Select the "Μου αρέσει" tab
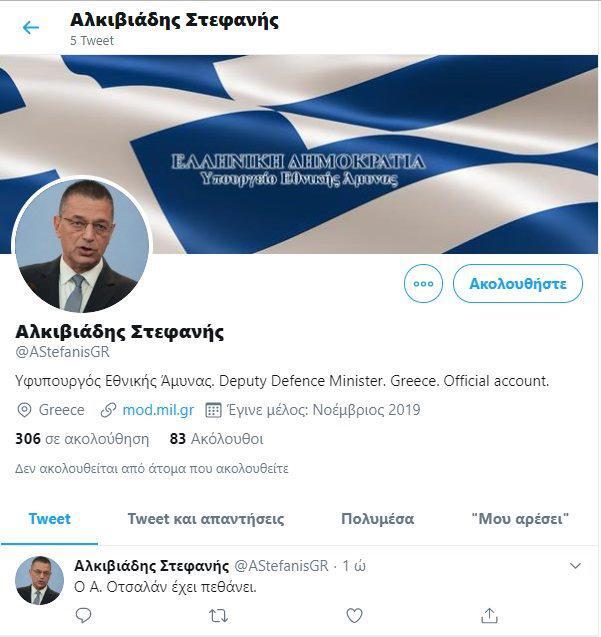Image resolution: width=601 pixels, height=637 pixels. click(x=520, y=519)
